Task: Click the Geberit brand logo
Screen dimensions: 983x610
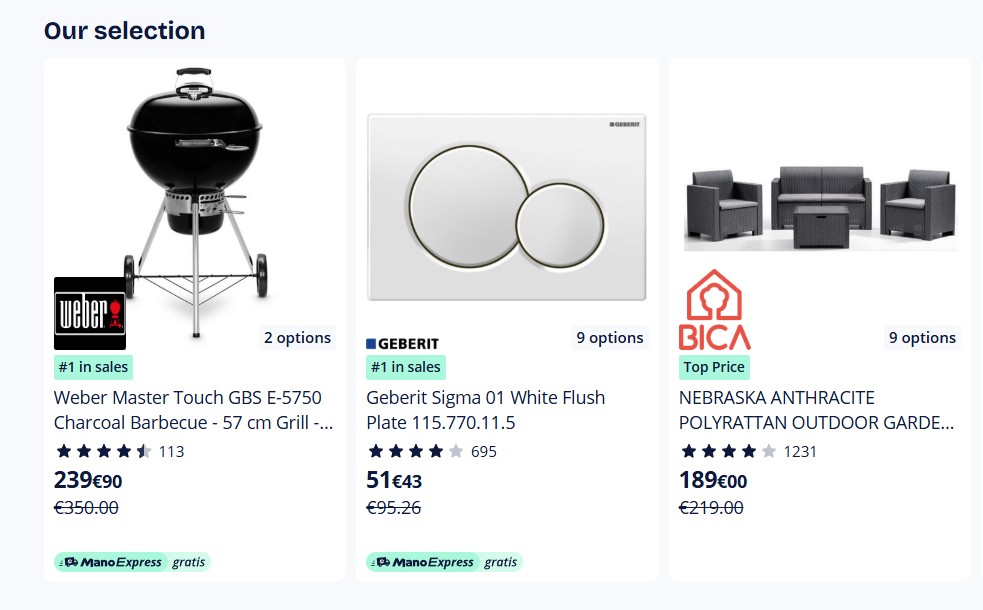Action: click(403, 343)
